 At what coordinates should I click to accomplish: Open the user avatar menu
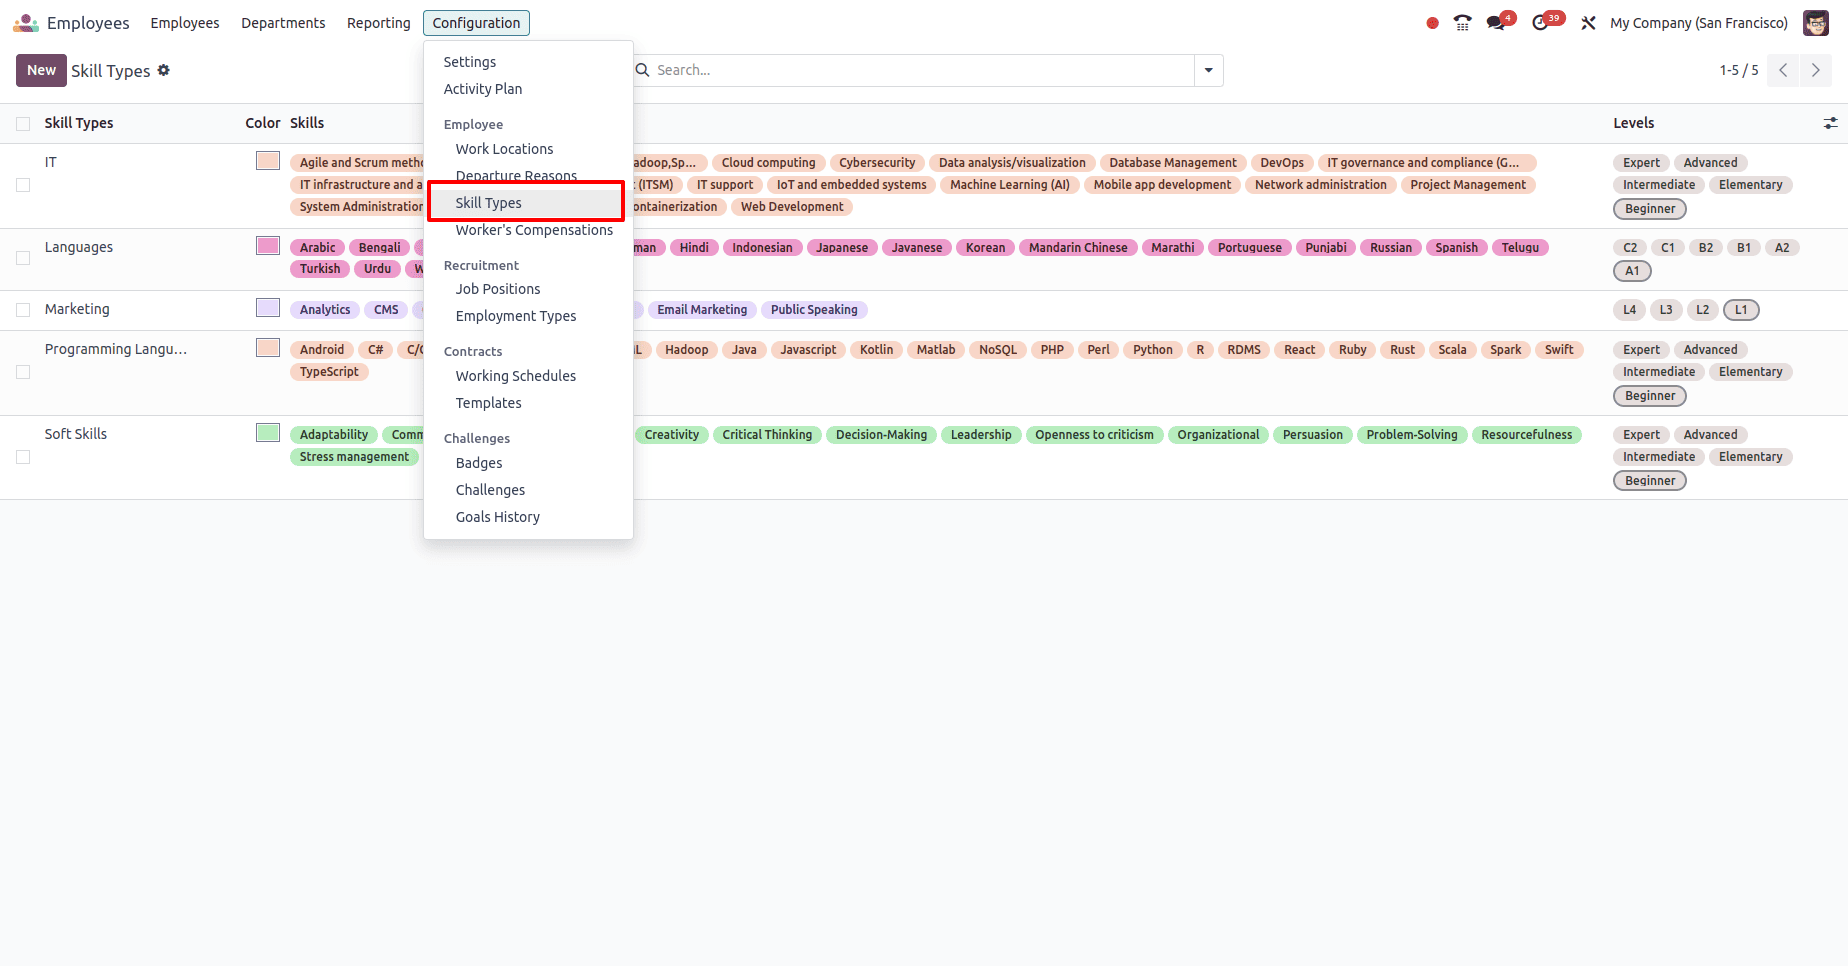pos(1816,23)
